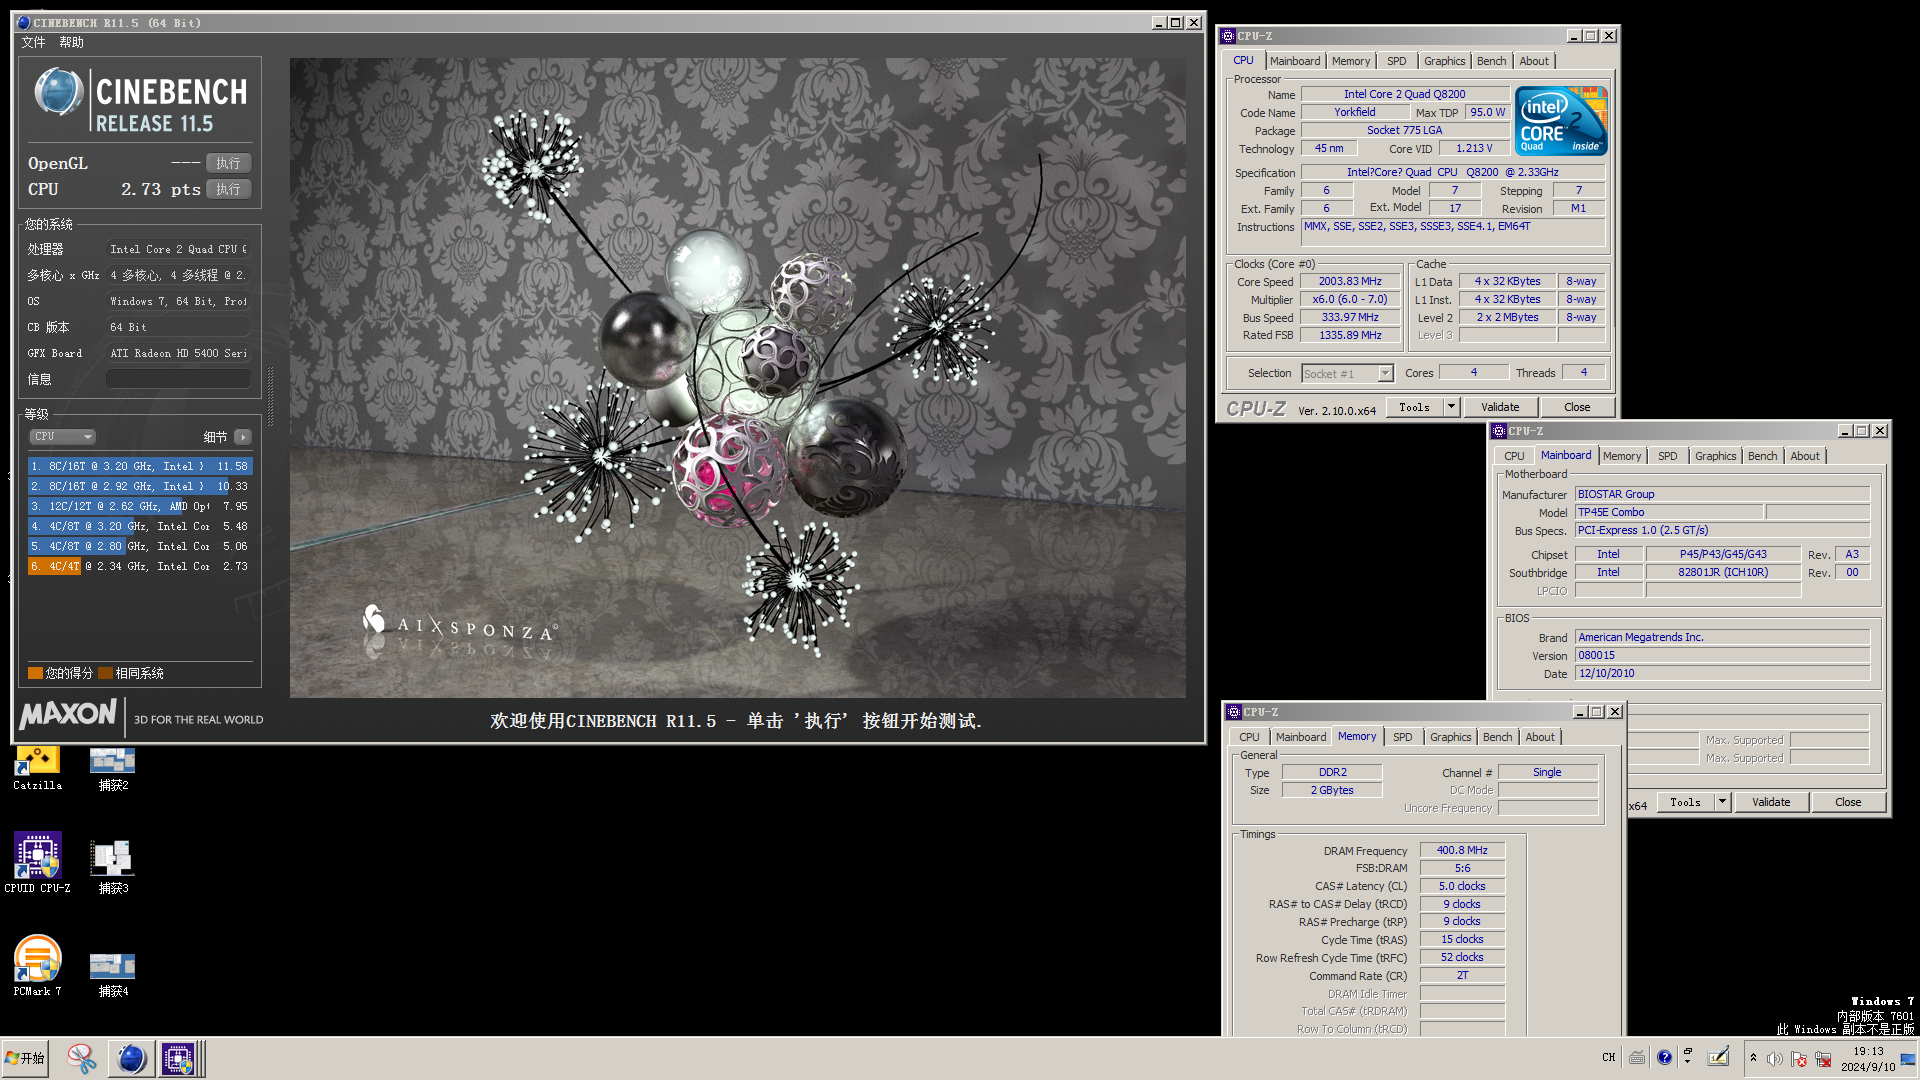This screenshot has height=1080, width=1920.
Task: Click the CH input language indicator
Action: 1608,1058
